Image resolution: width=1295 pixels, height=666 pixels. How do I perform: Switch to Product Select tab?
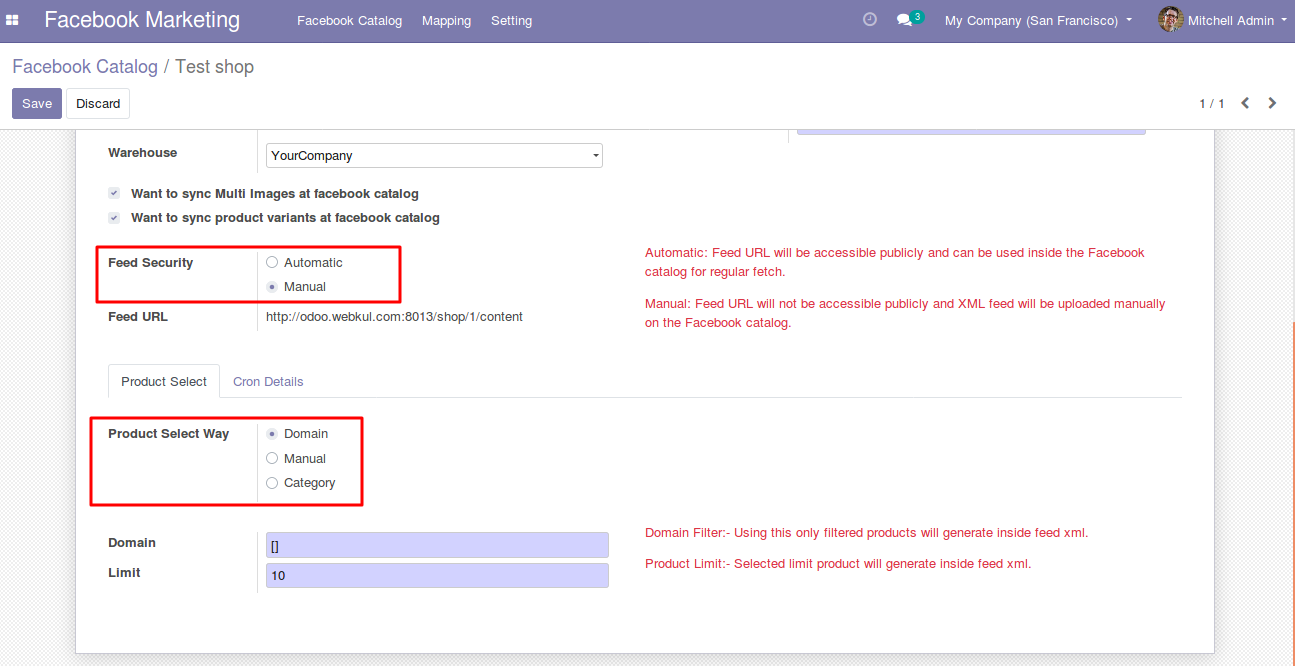pos(164,381)
